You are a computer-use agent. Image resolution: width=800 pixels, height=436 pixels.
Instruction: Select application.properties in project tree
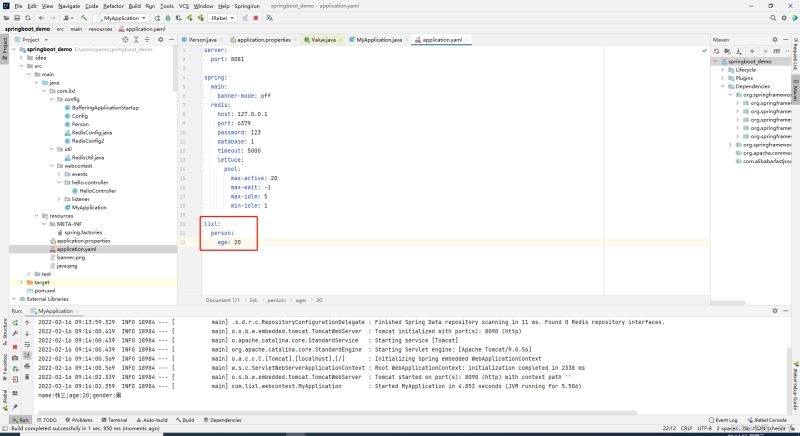83,240
